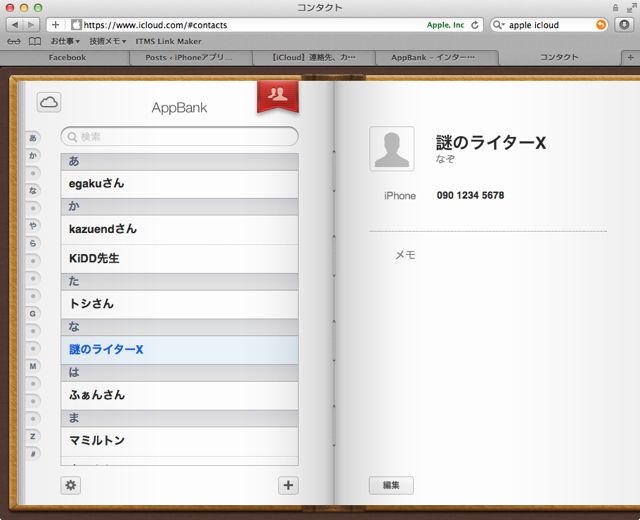
Task: Enter full screen with arrows icon
Action: 631,7
